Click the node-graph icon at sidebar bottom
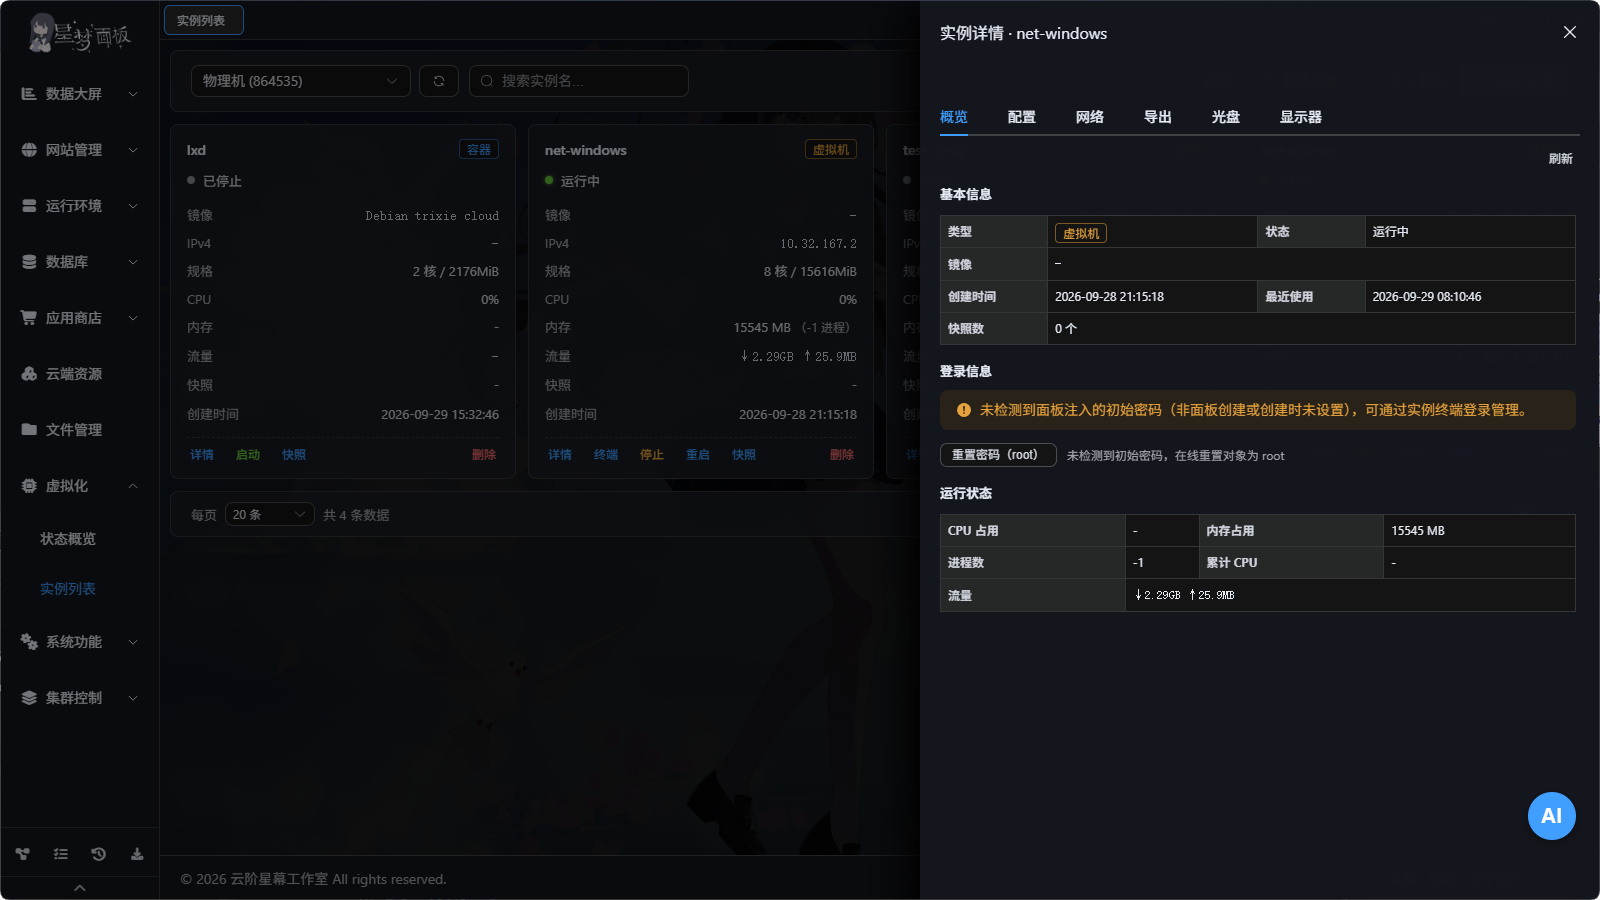1600x900 pixels. tap(22, 854)
